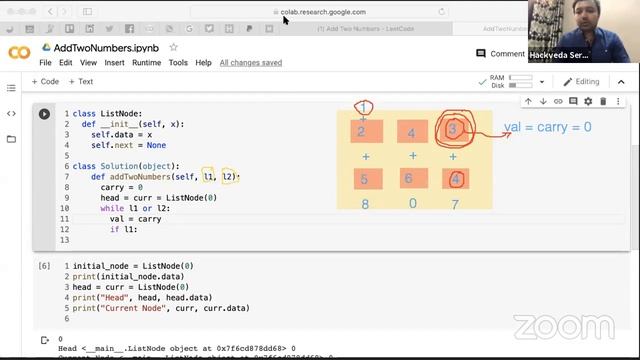Open cell settings gear

(588, 101)
